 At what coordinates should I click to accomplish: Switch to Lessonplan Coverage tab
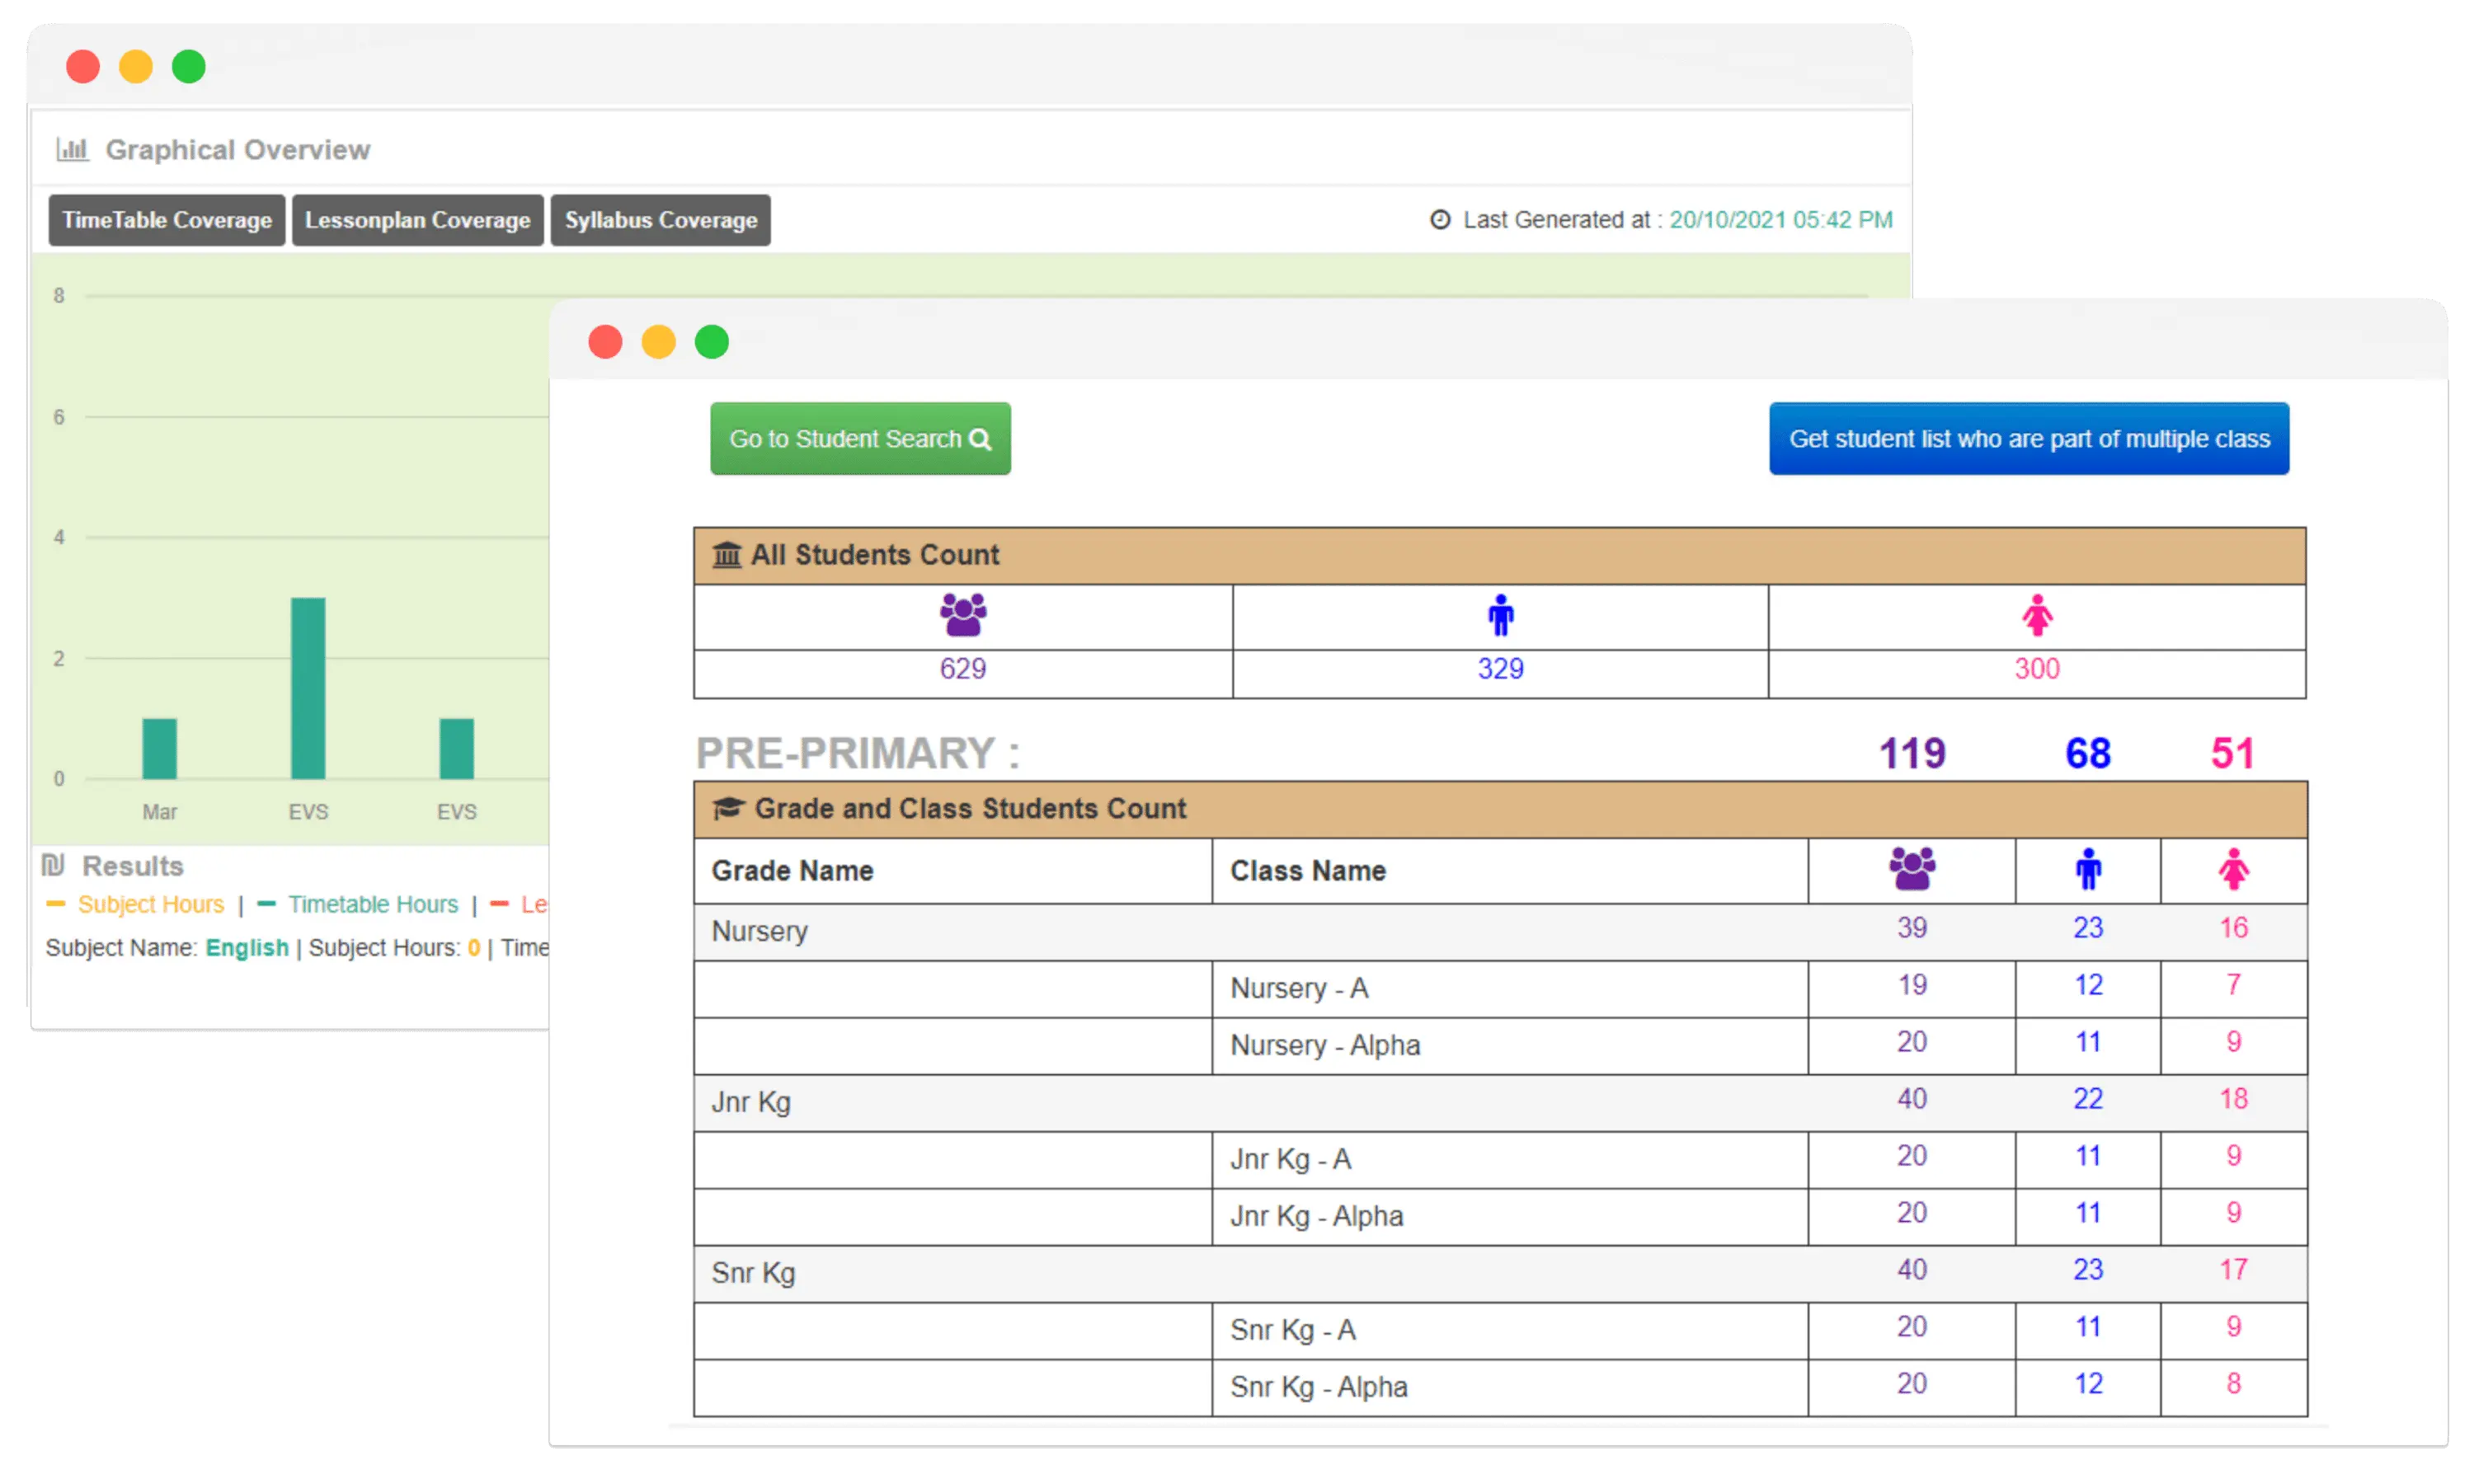pyautogui.click(x=417, y=220)
